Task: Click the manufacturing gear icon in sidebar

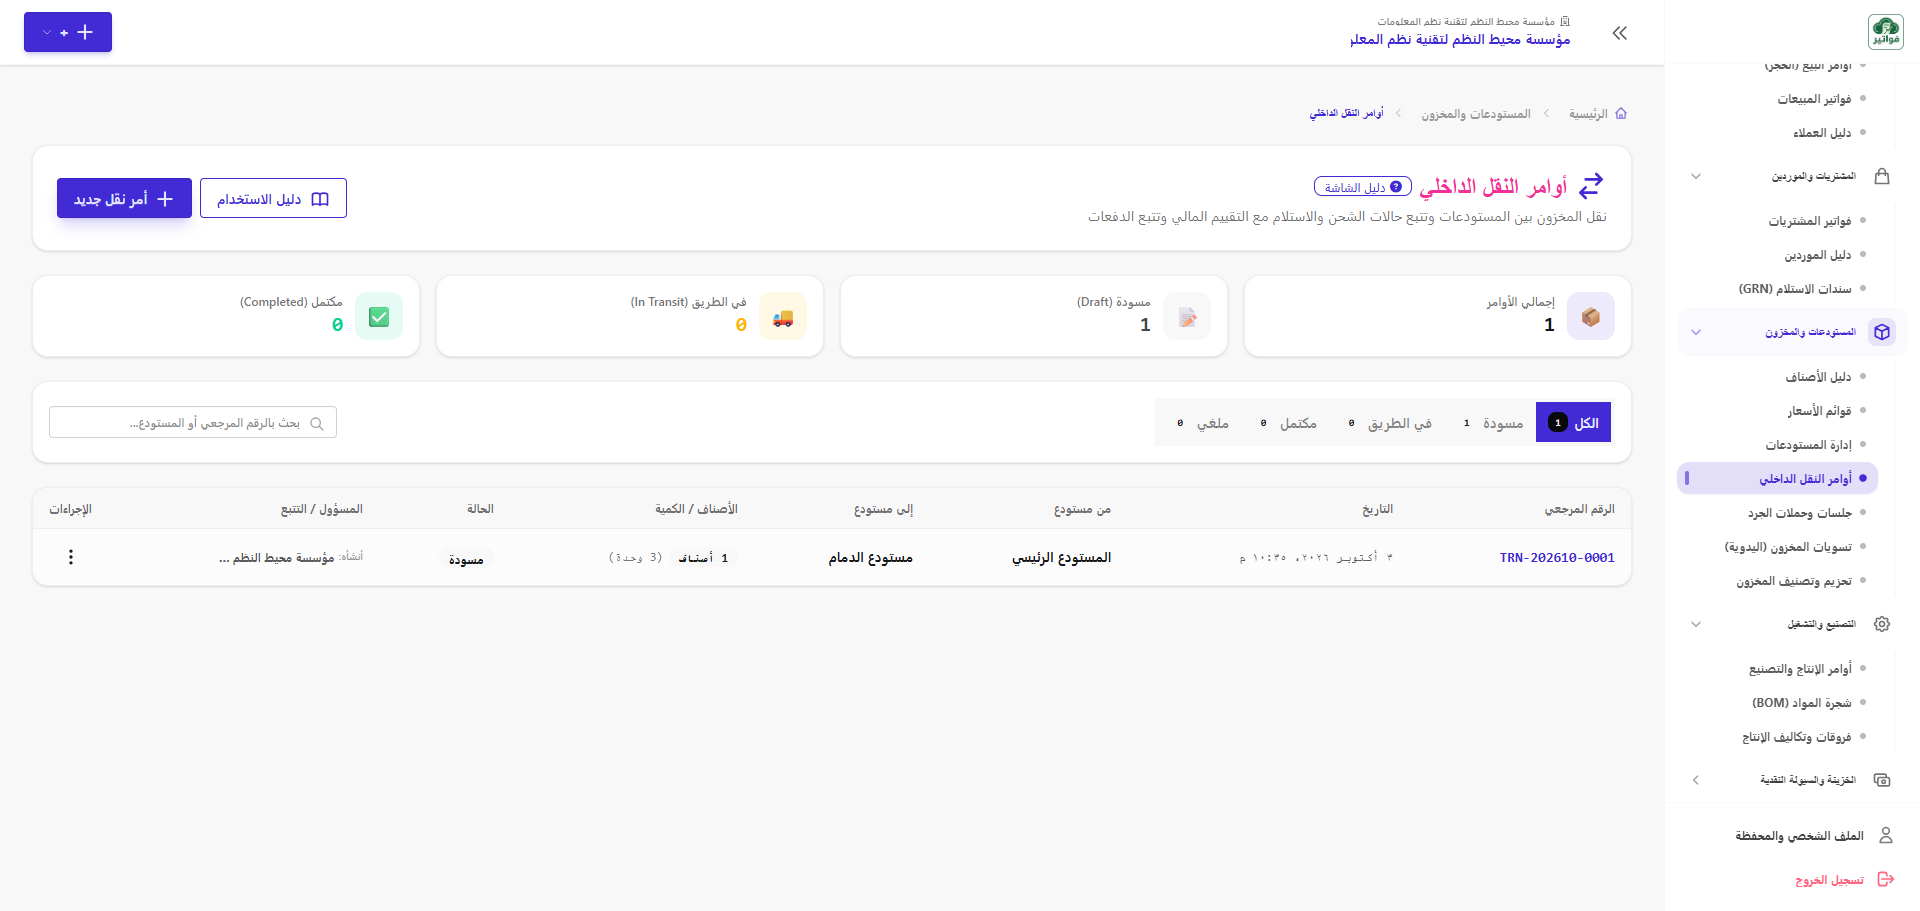Action: pos(1882,624)
